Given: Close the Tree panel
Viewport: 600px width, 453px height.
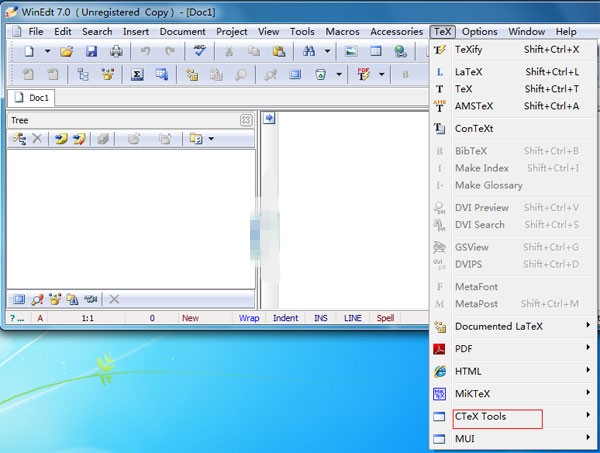Looking at the screenshot, I should [246, 120].
